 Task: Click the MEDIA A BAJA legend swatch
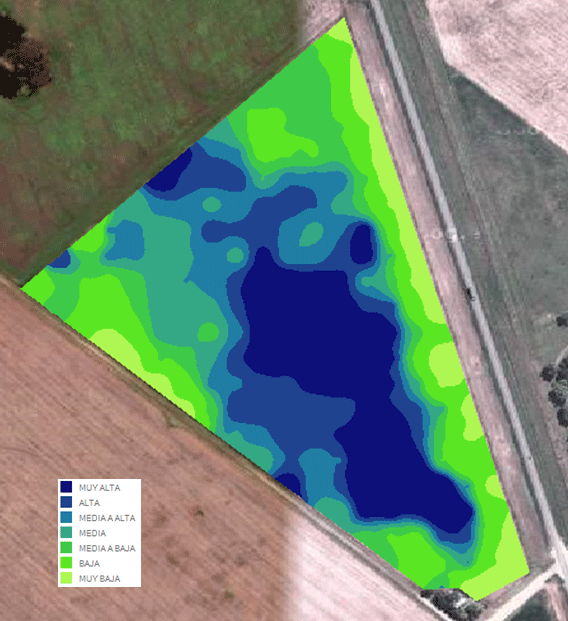[x=66, y=548]
